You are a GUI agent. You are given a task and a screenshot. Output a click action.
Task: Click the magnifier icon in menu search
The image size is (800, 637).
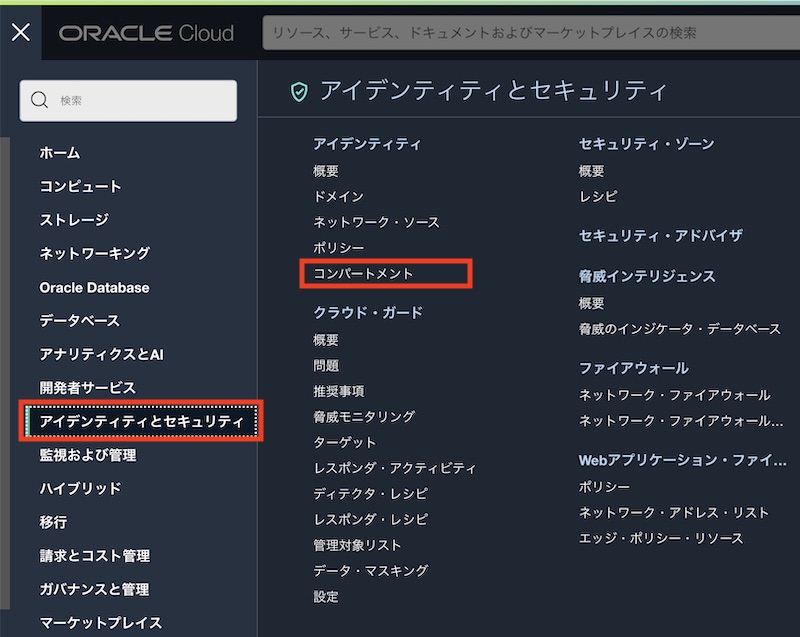coord(40,100)
